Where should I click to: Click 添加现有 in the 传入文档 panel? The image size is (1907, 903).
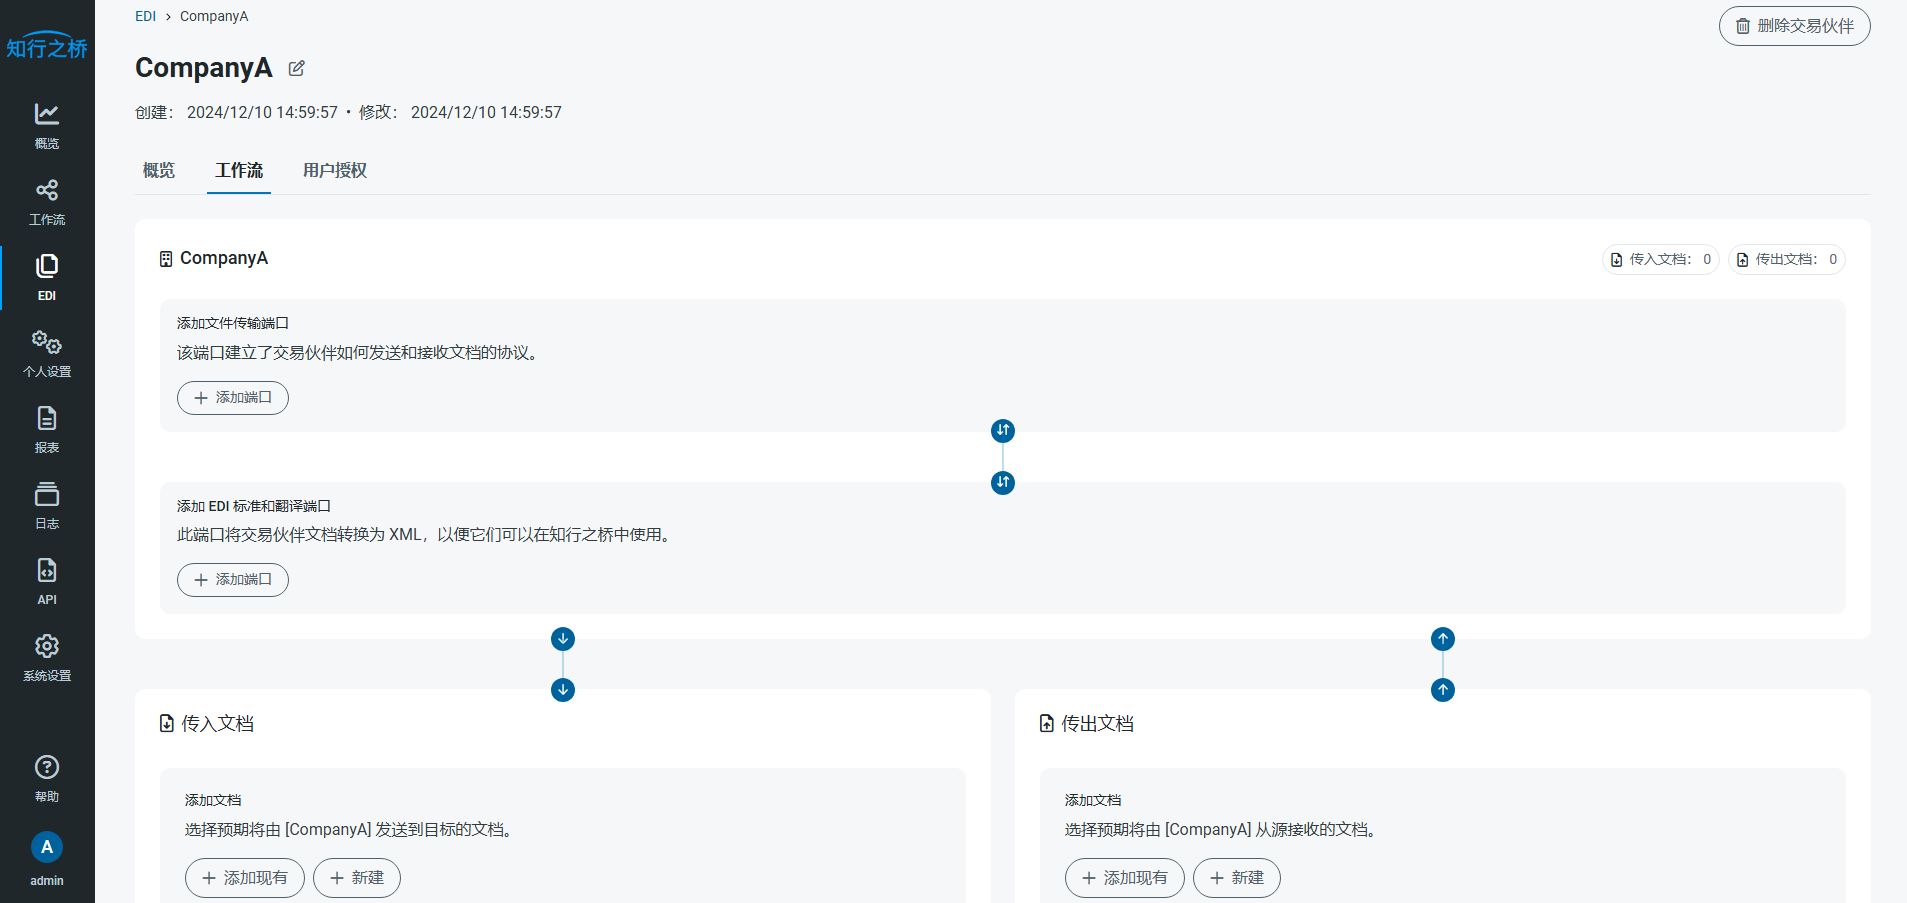coord(245,878)
